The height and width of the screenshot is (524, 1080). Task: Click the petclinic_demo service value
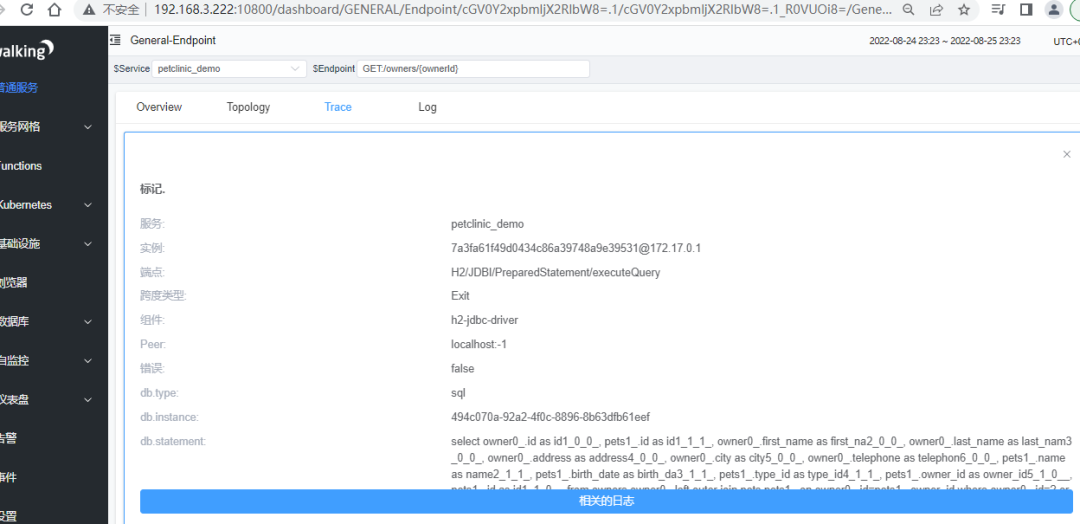tap(488, 224)
